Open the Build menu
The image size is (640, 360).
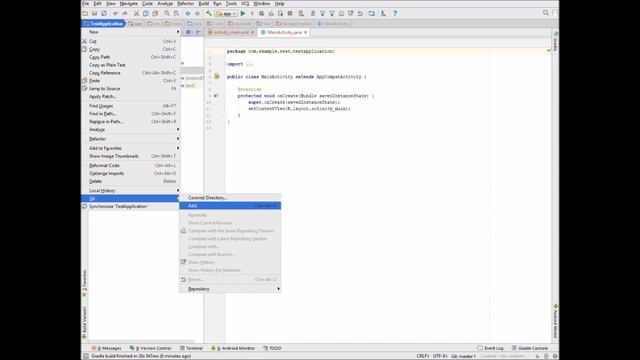pyautogui.click(x=204, y=4)
